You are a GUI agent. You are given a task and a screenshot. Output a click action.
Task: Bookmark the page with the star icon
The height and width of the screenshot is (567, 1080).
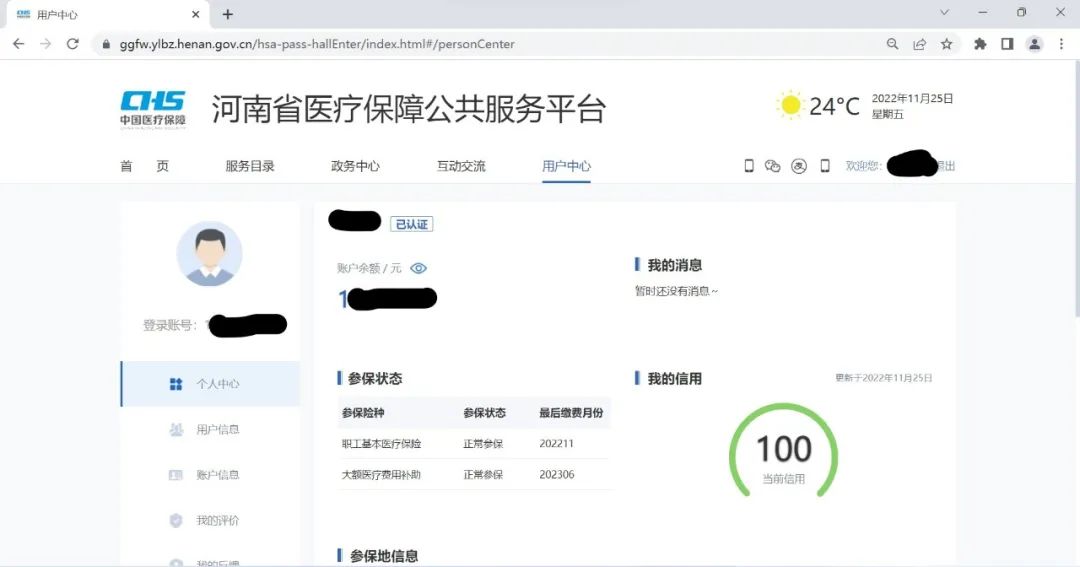pos(946,44)
